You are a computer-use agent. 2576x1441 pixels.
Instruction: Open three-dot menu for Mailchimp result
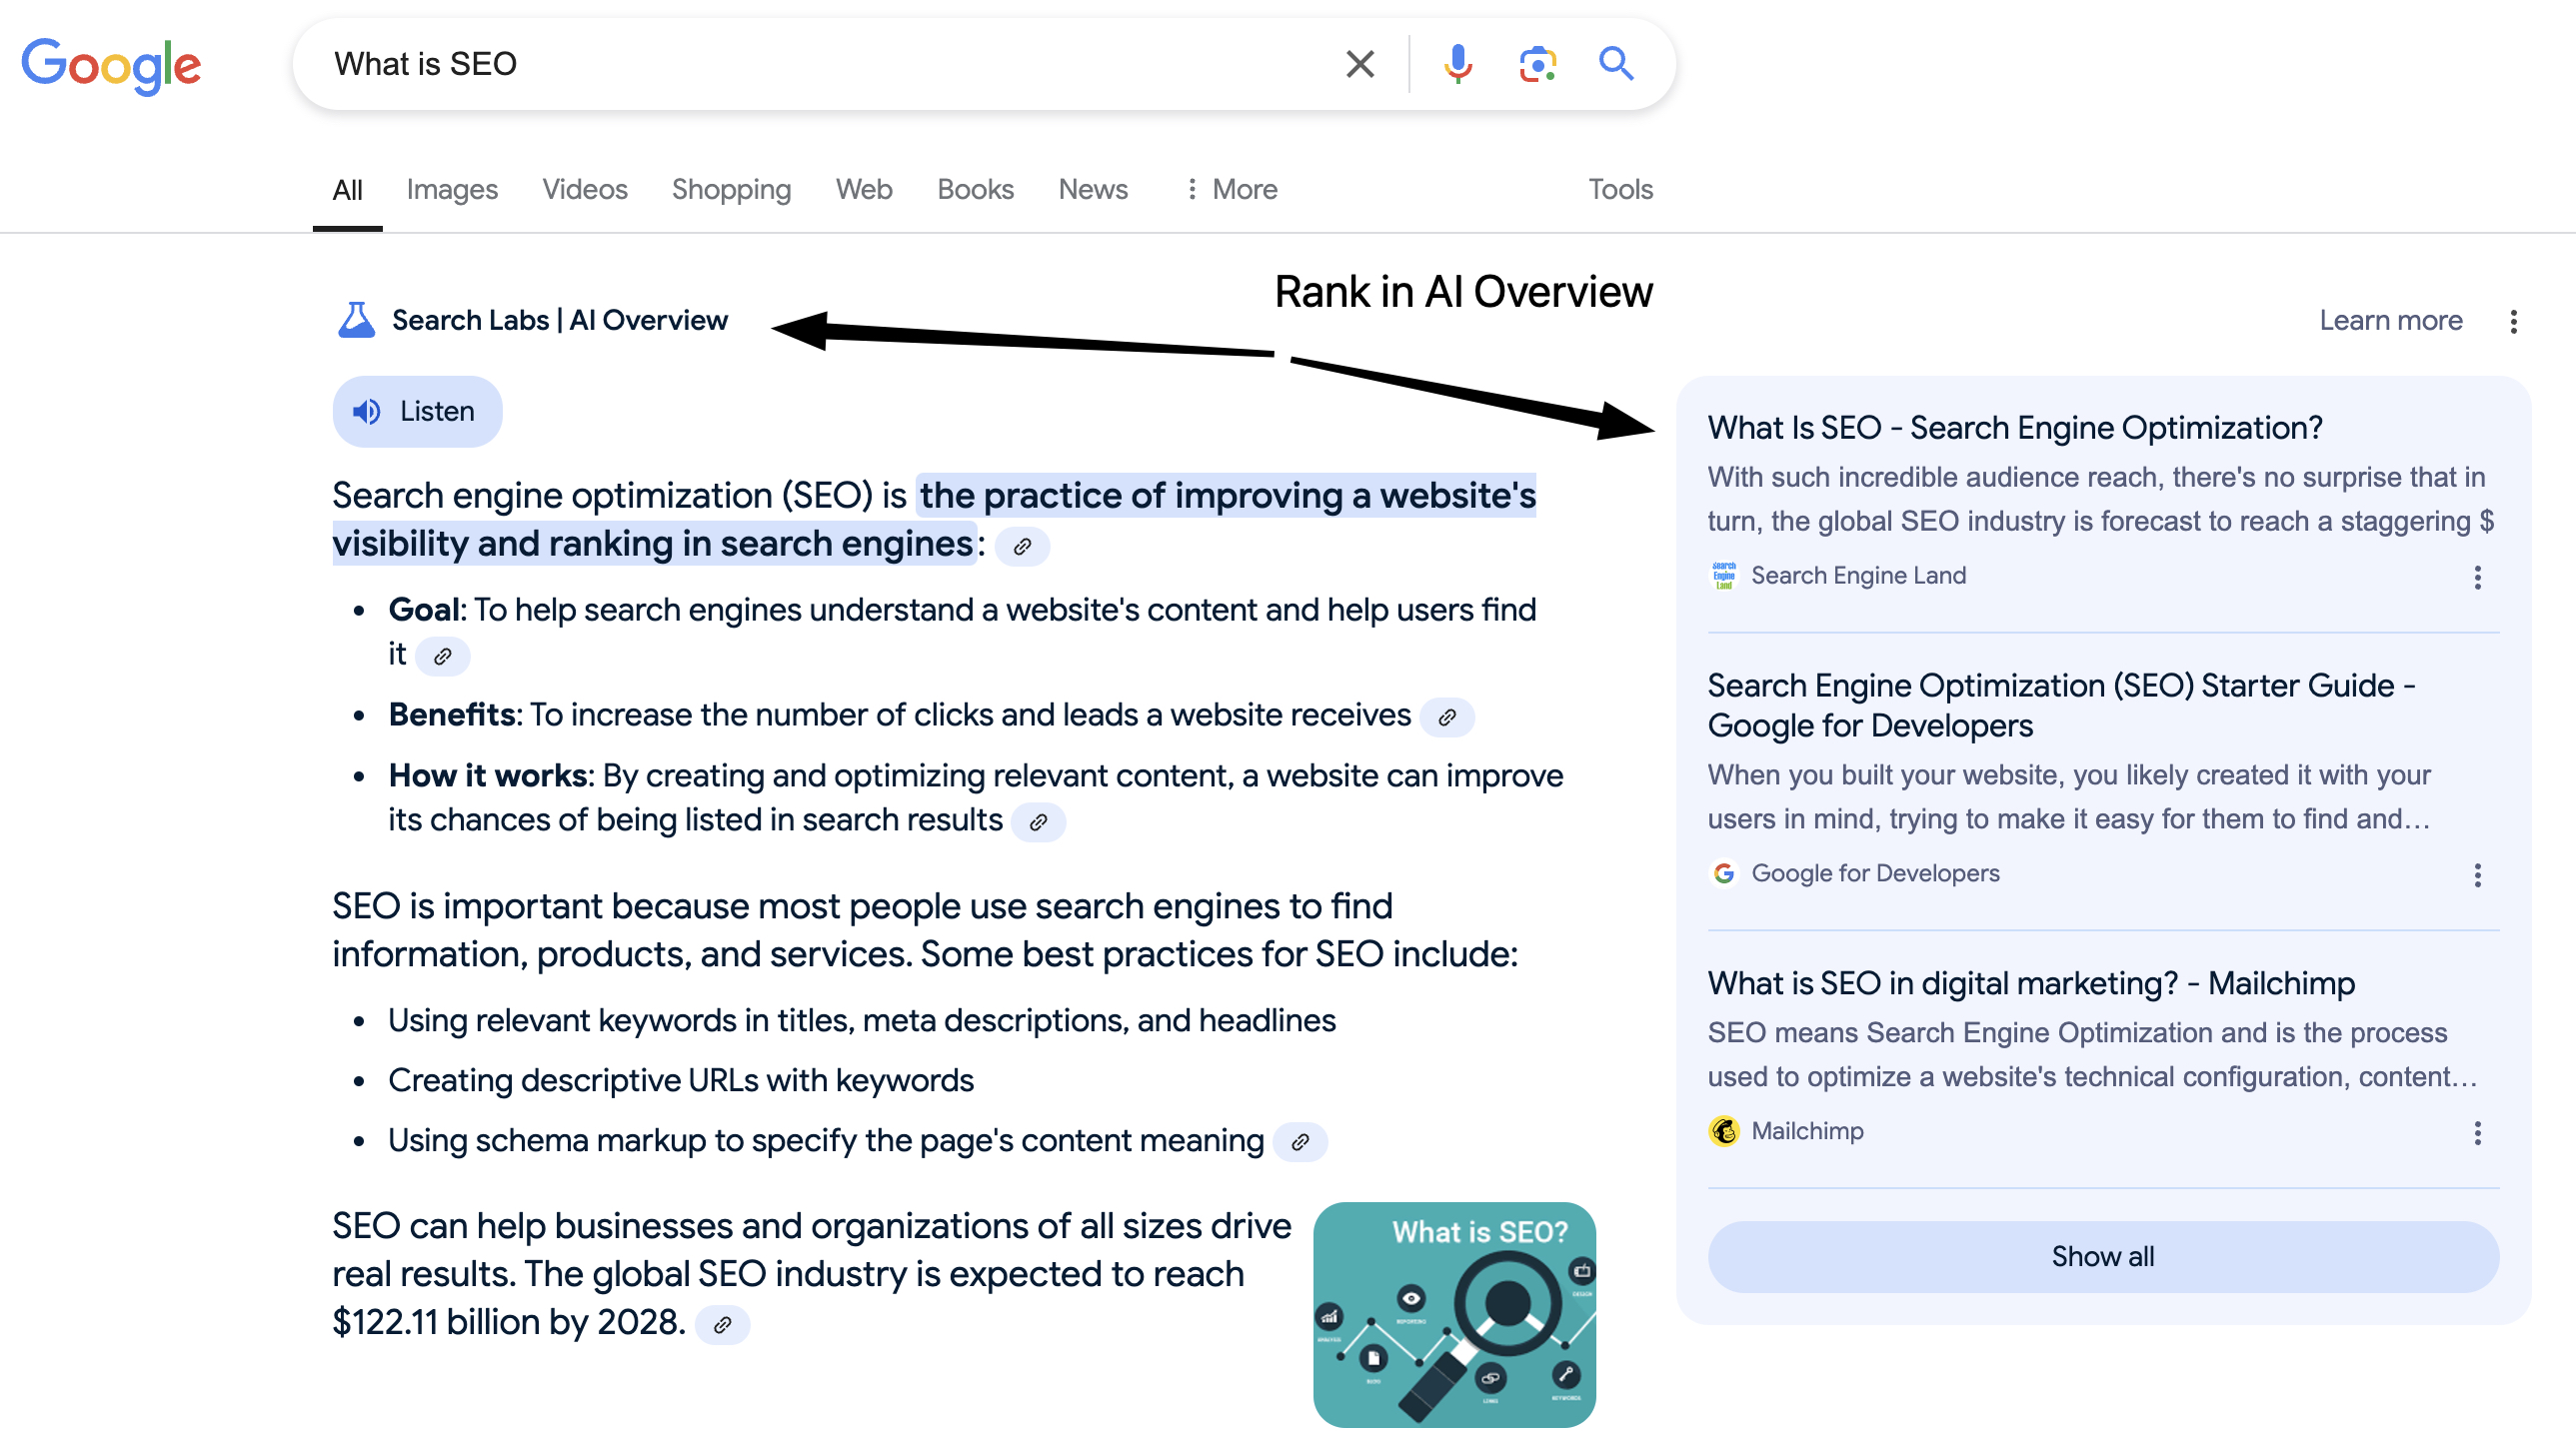tap(2477, 1133)
